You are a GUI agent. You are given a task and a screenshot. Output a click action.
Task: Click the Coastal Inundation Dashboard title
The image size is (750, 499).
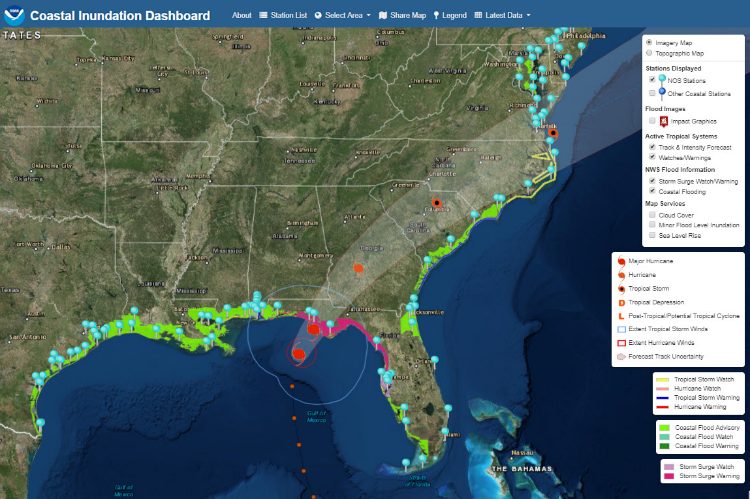pyautogui.click(x=120, y=16)
